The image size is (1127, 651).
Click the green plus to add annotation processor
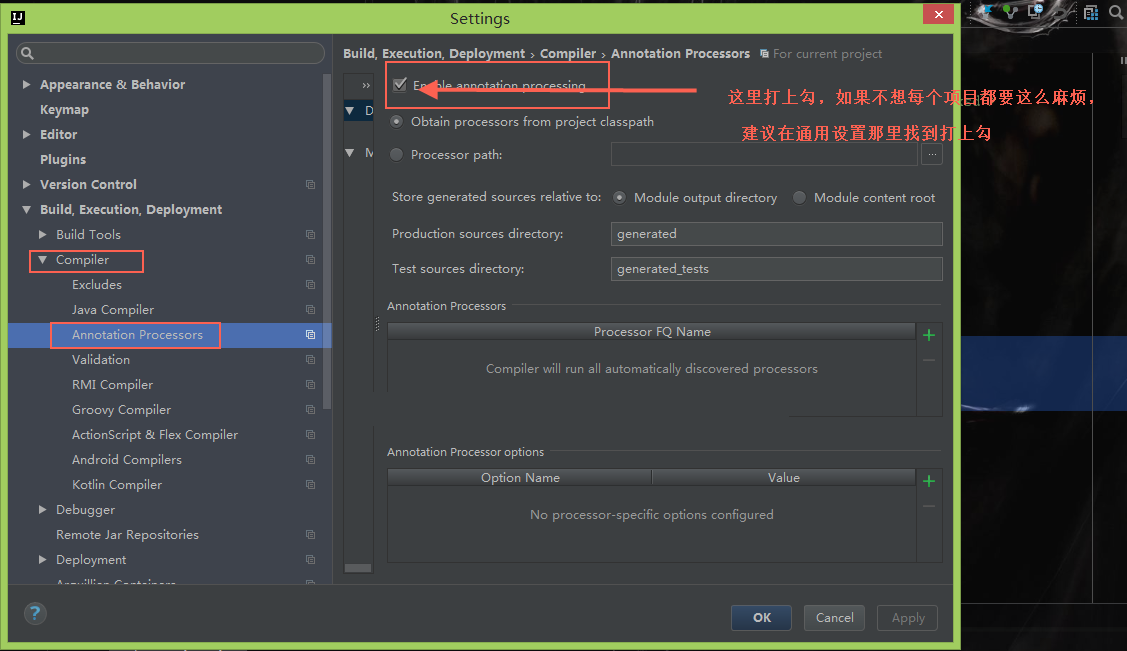(x=929, y=335)
